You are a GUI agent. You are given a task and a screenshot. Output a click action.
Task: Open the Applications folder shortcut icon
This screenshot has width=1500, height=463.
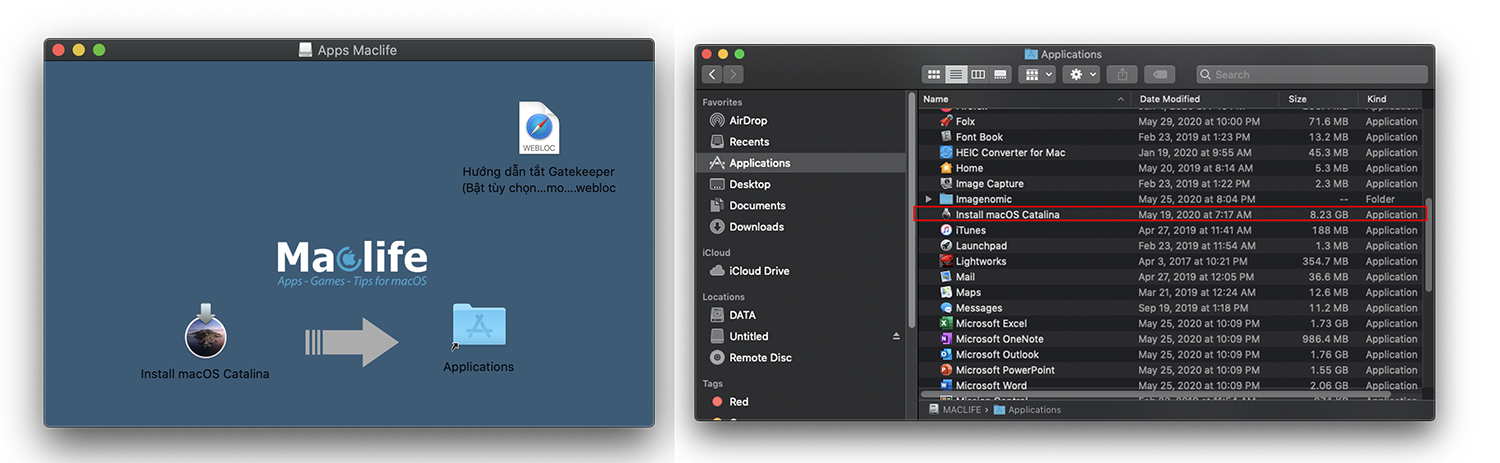tap(479, 328)
